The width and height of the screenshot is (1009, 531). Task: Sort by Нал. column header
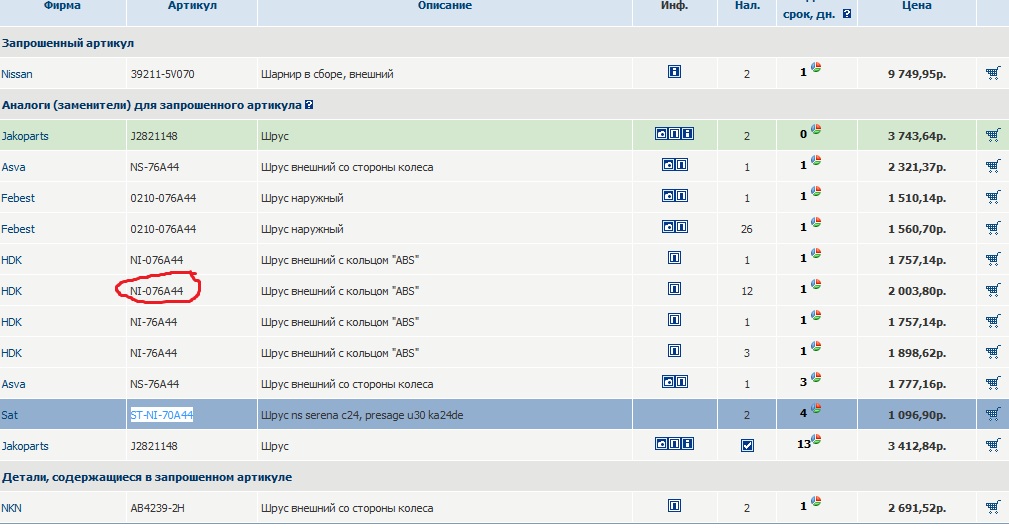[x=747, y=6]
